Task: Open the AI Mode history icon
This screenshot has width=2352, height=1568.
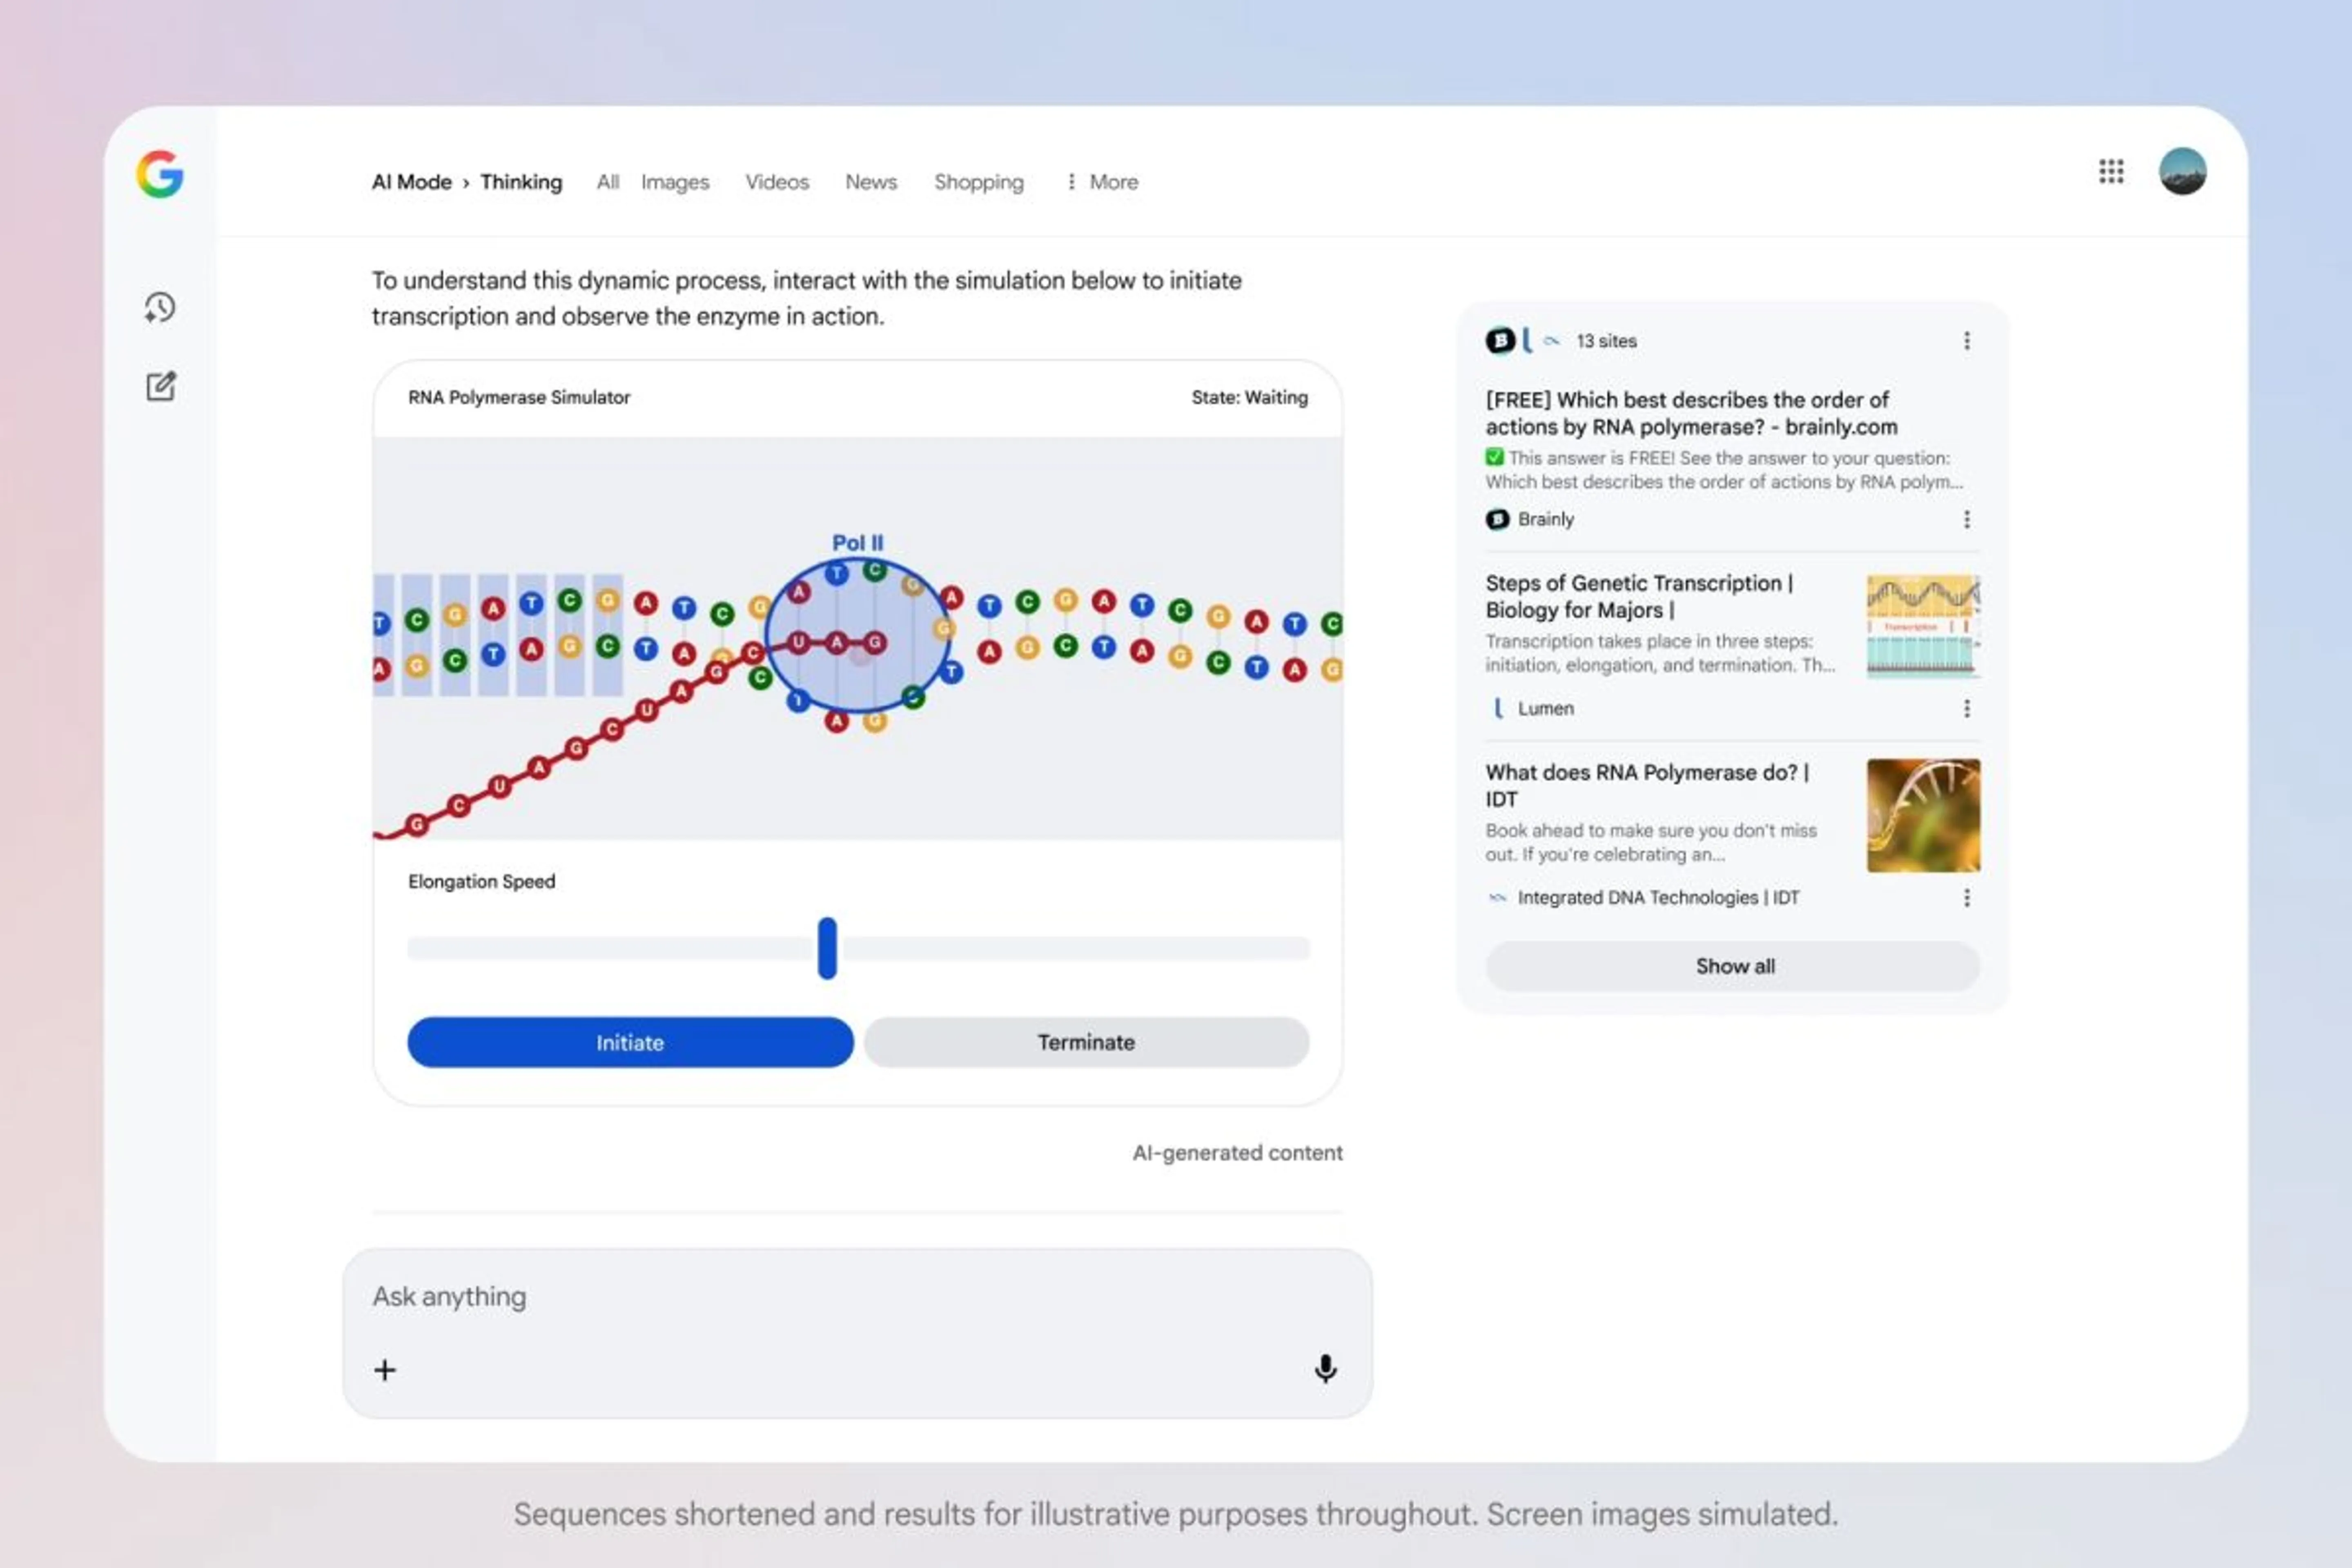Action: [x=160, y=307]
